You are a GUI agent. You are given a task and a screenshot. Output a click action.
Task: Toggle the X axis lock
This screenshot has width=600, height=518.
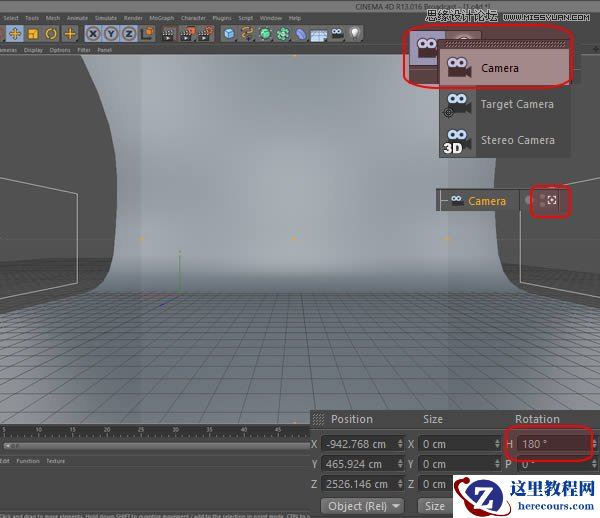pyautogui.click(x=93, y=34)
